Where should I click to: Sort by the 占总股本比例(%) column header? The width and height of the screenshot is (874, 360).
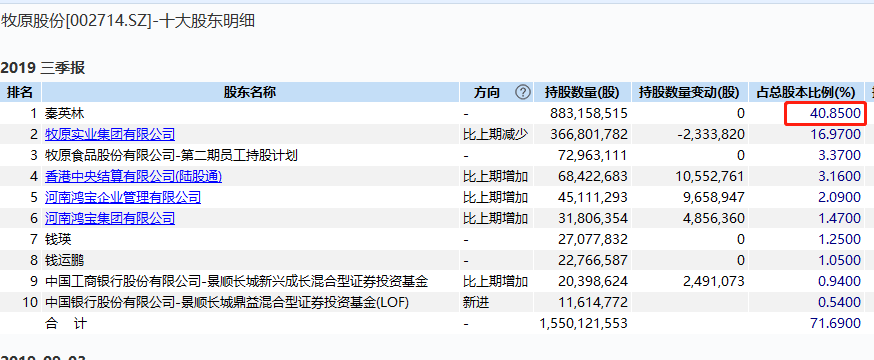(x=805, y=93)
